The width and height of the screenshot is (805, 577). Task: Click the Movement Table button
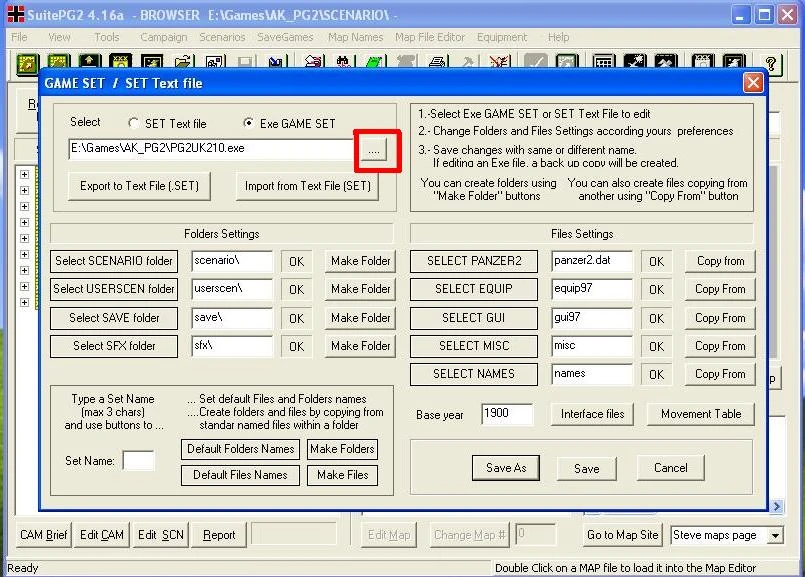coord(701,414)
